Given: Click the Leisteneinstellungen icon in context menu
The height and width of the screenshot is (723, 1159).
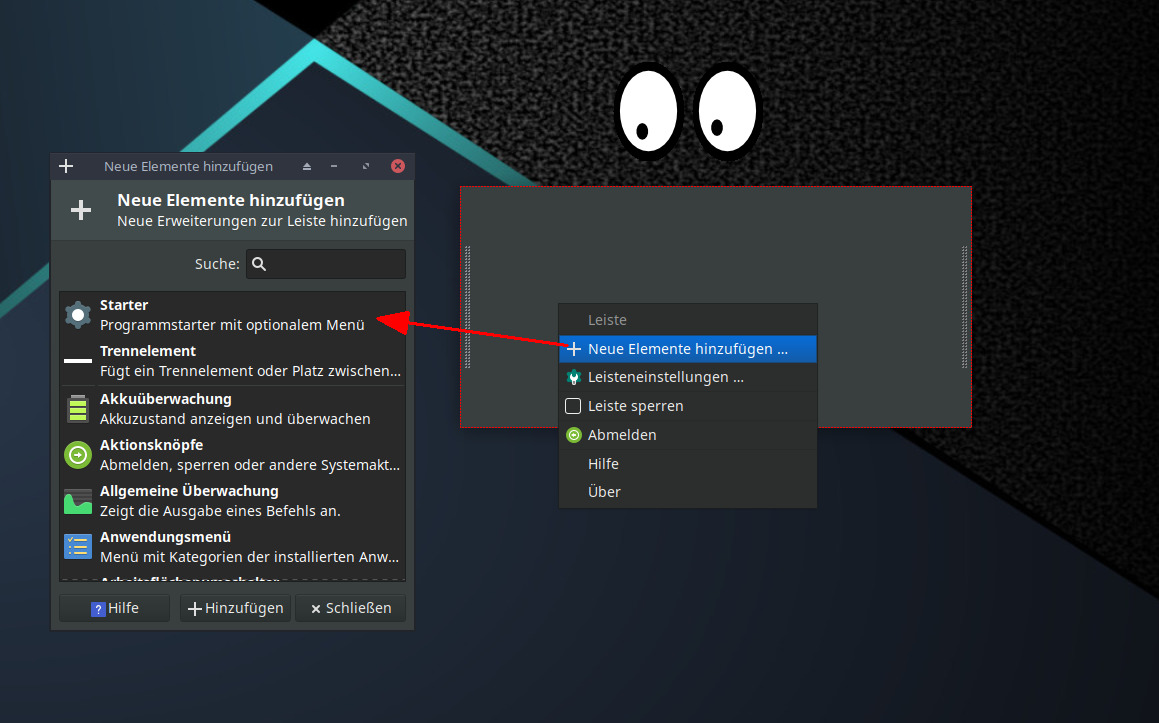Looking at the screenshot, I should click(573, 378).
